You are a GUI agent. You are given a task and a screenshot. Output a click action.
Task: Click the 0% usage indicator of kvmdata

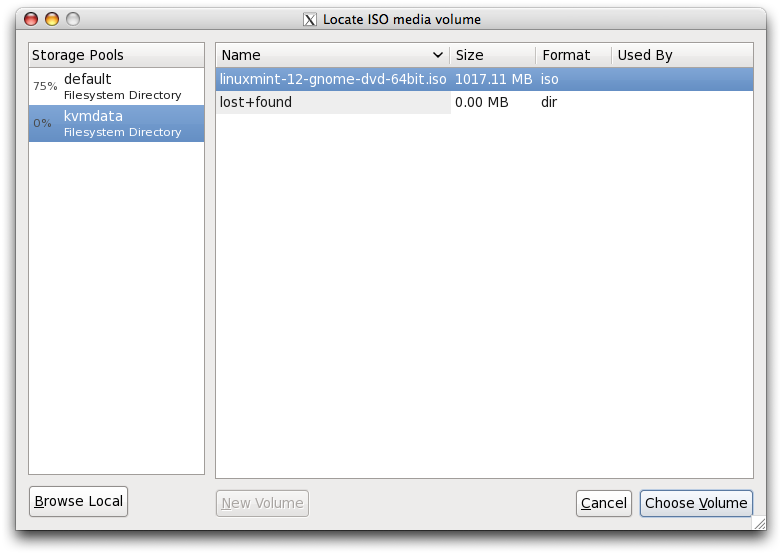[x=42, y=123]
